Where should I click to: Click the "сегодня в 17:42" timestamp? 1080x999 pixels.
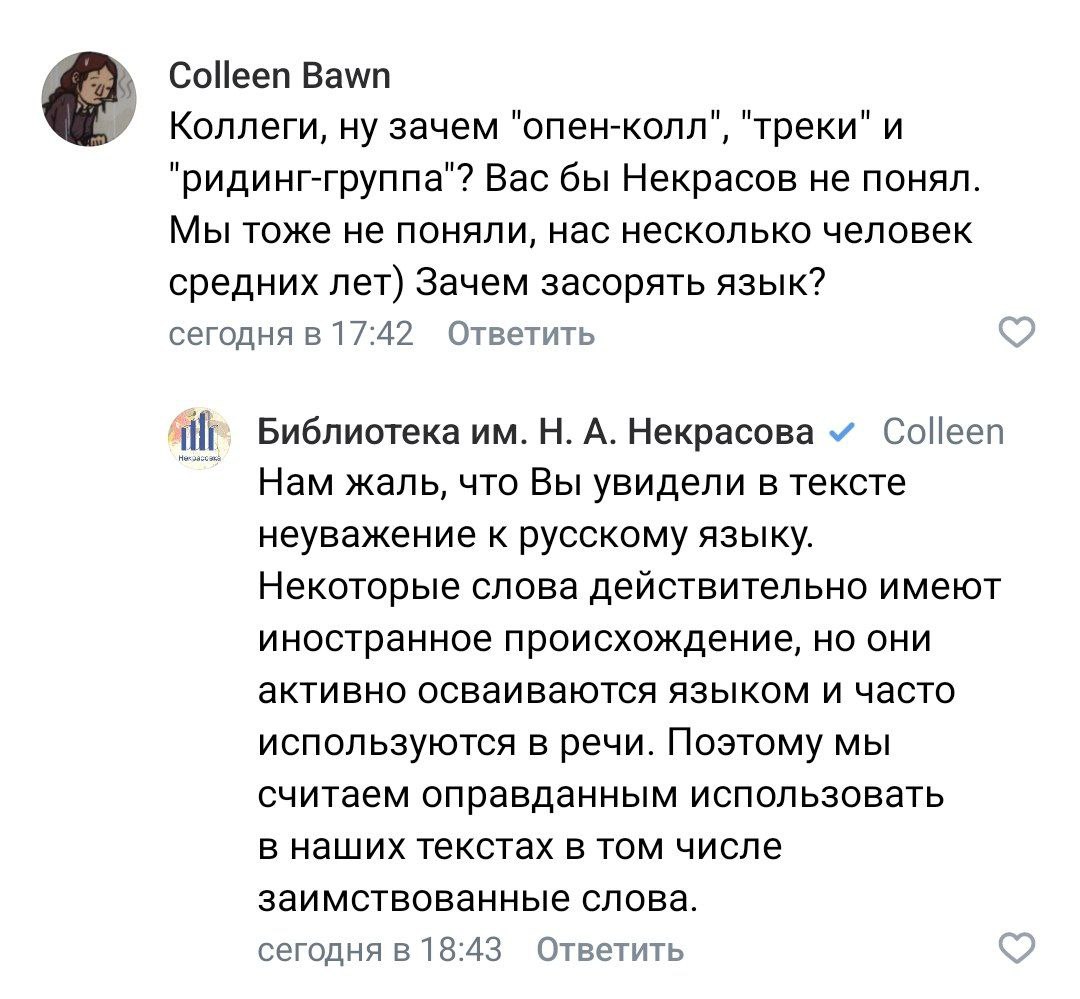pos(289,333)
